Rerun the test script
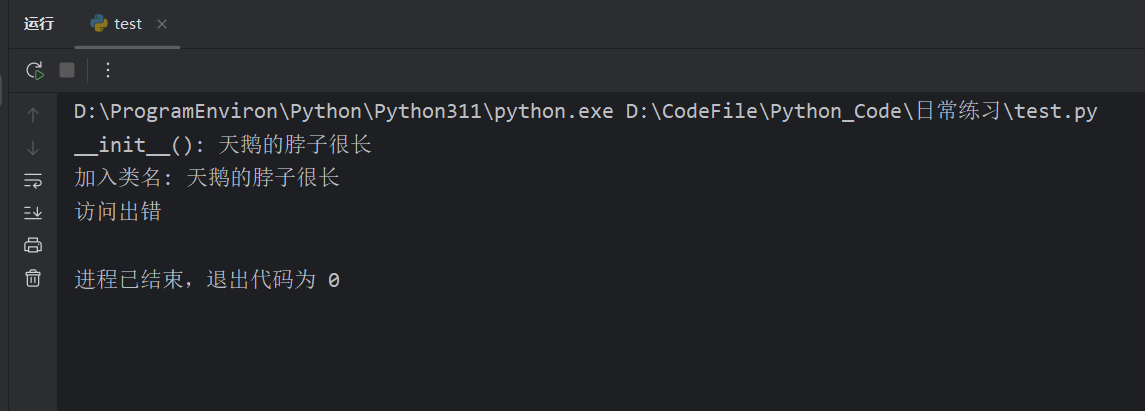This screenshot has height=411, width=1145. point(34,70)
